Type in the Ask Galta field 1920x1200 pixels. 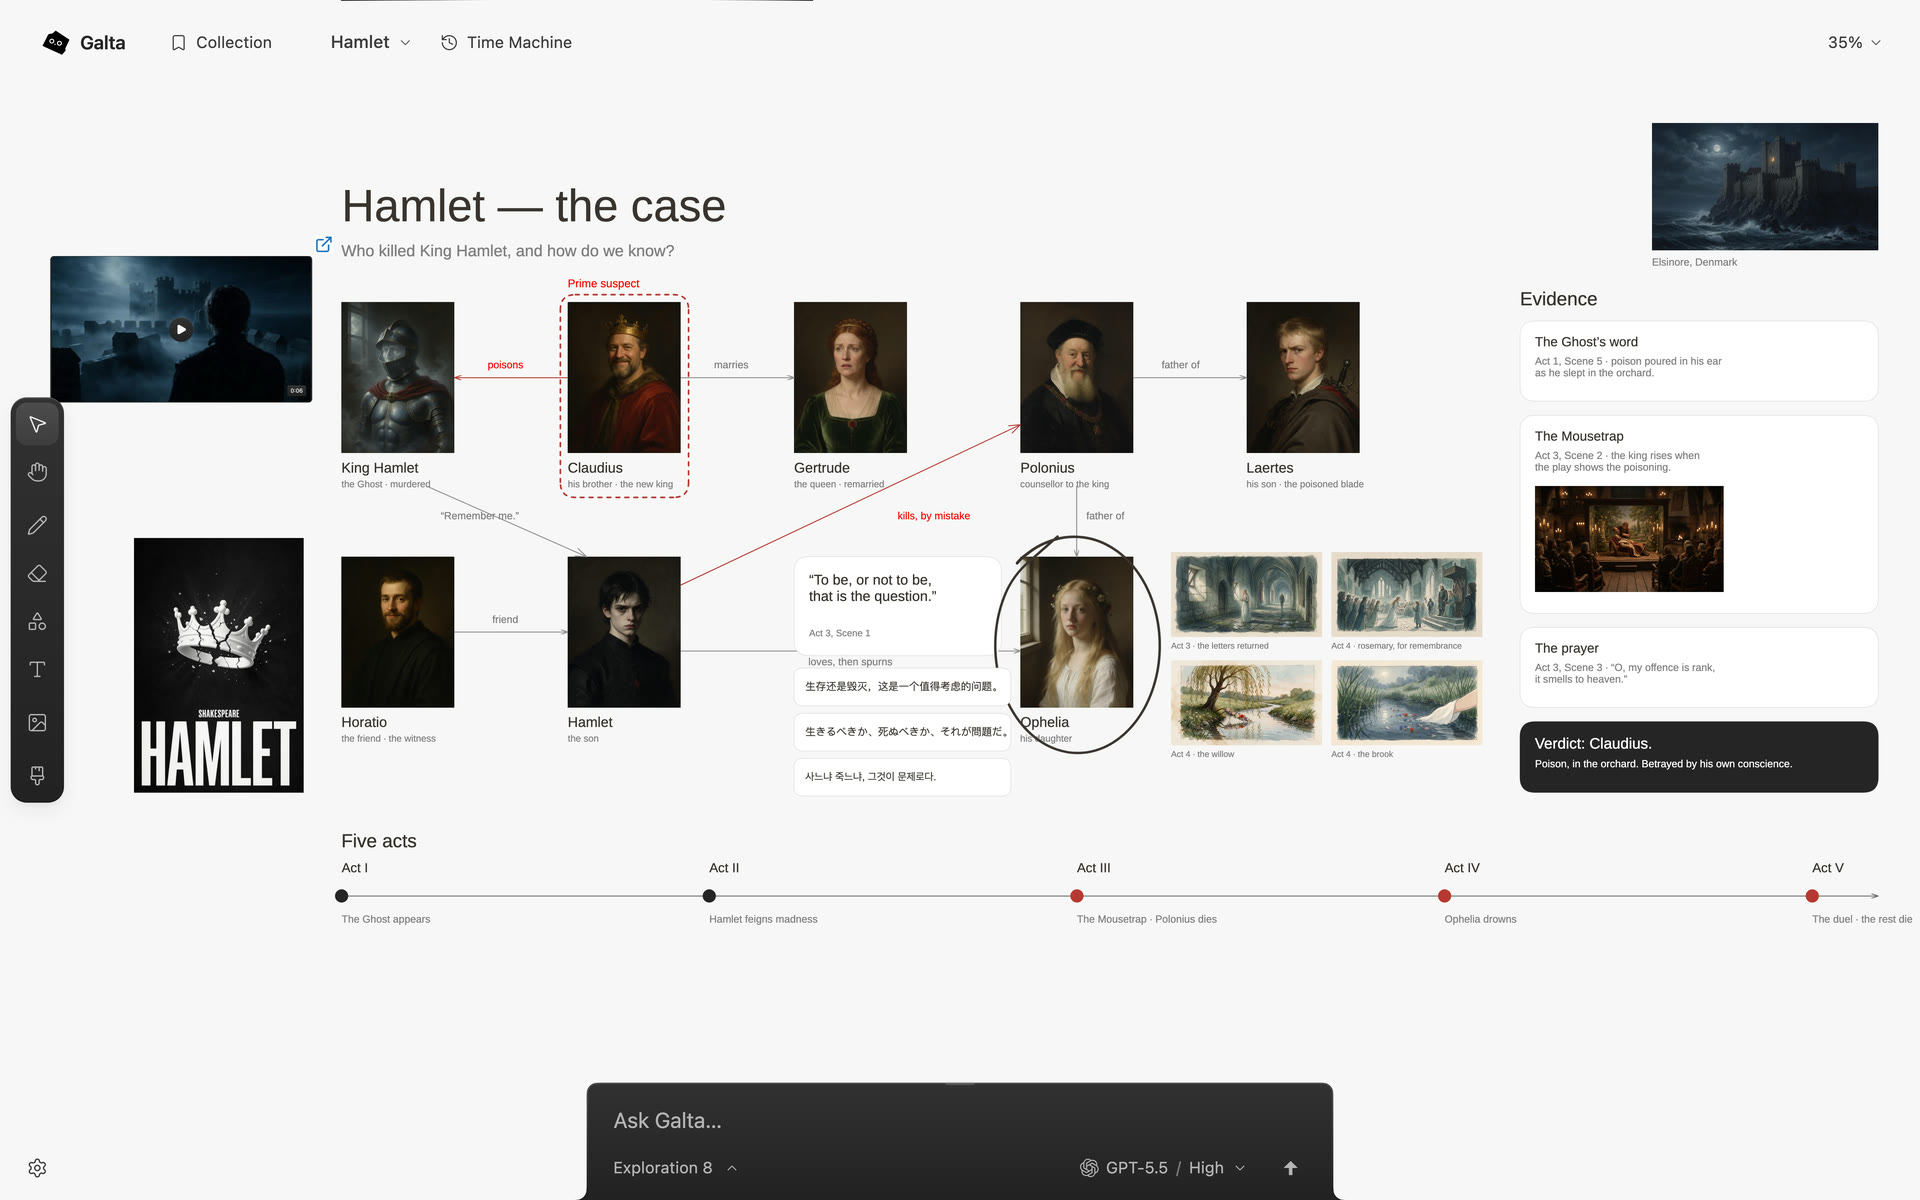[958, 1121]
